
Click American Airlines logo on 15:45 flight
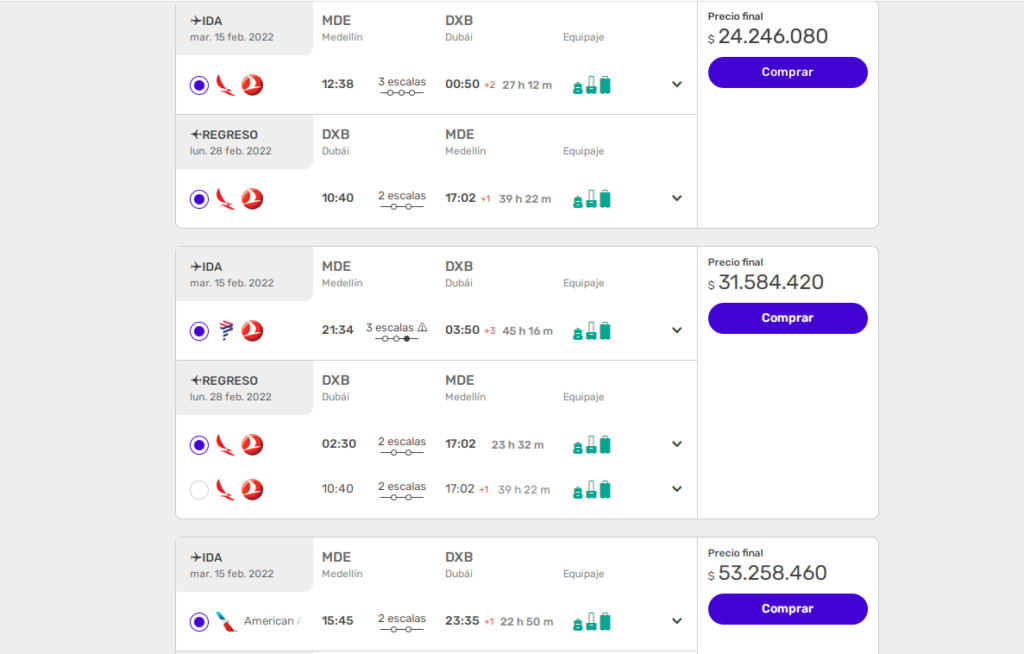click(226, 621)
